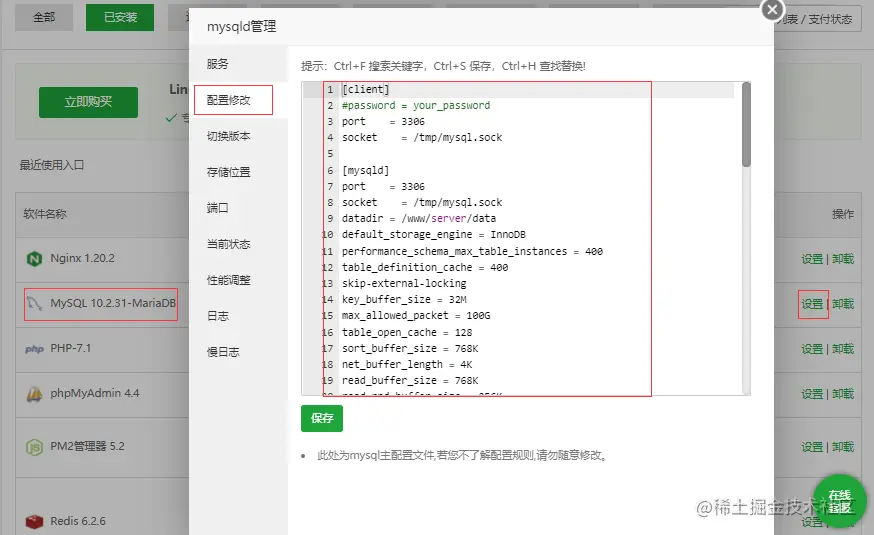Click the green 保存 button
This screenshot has height=535, width=874.
click(x=322, y=419)
